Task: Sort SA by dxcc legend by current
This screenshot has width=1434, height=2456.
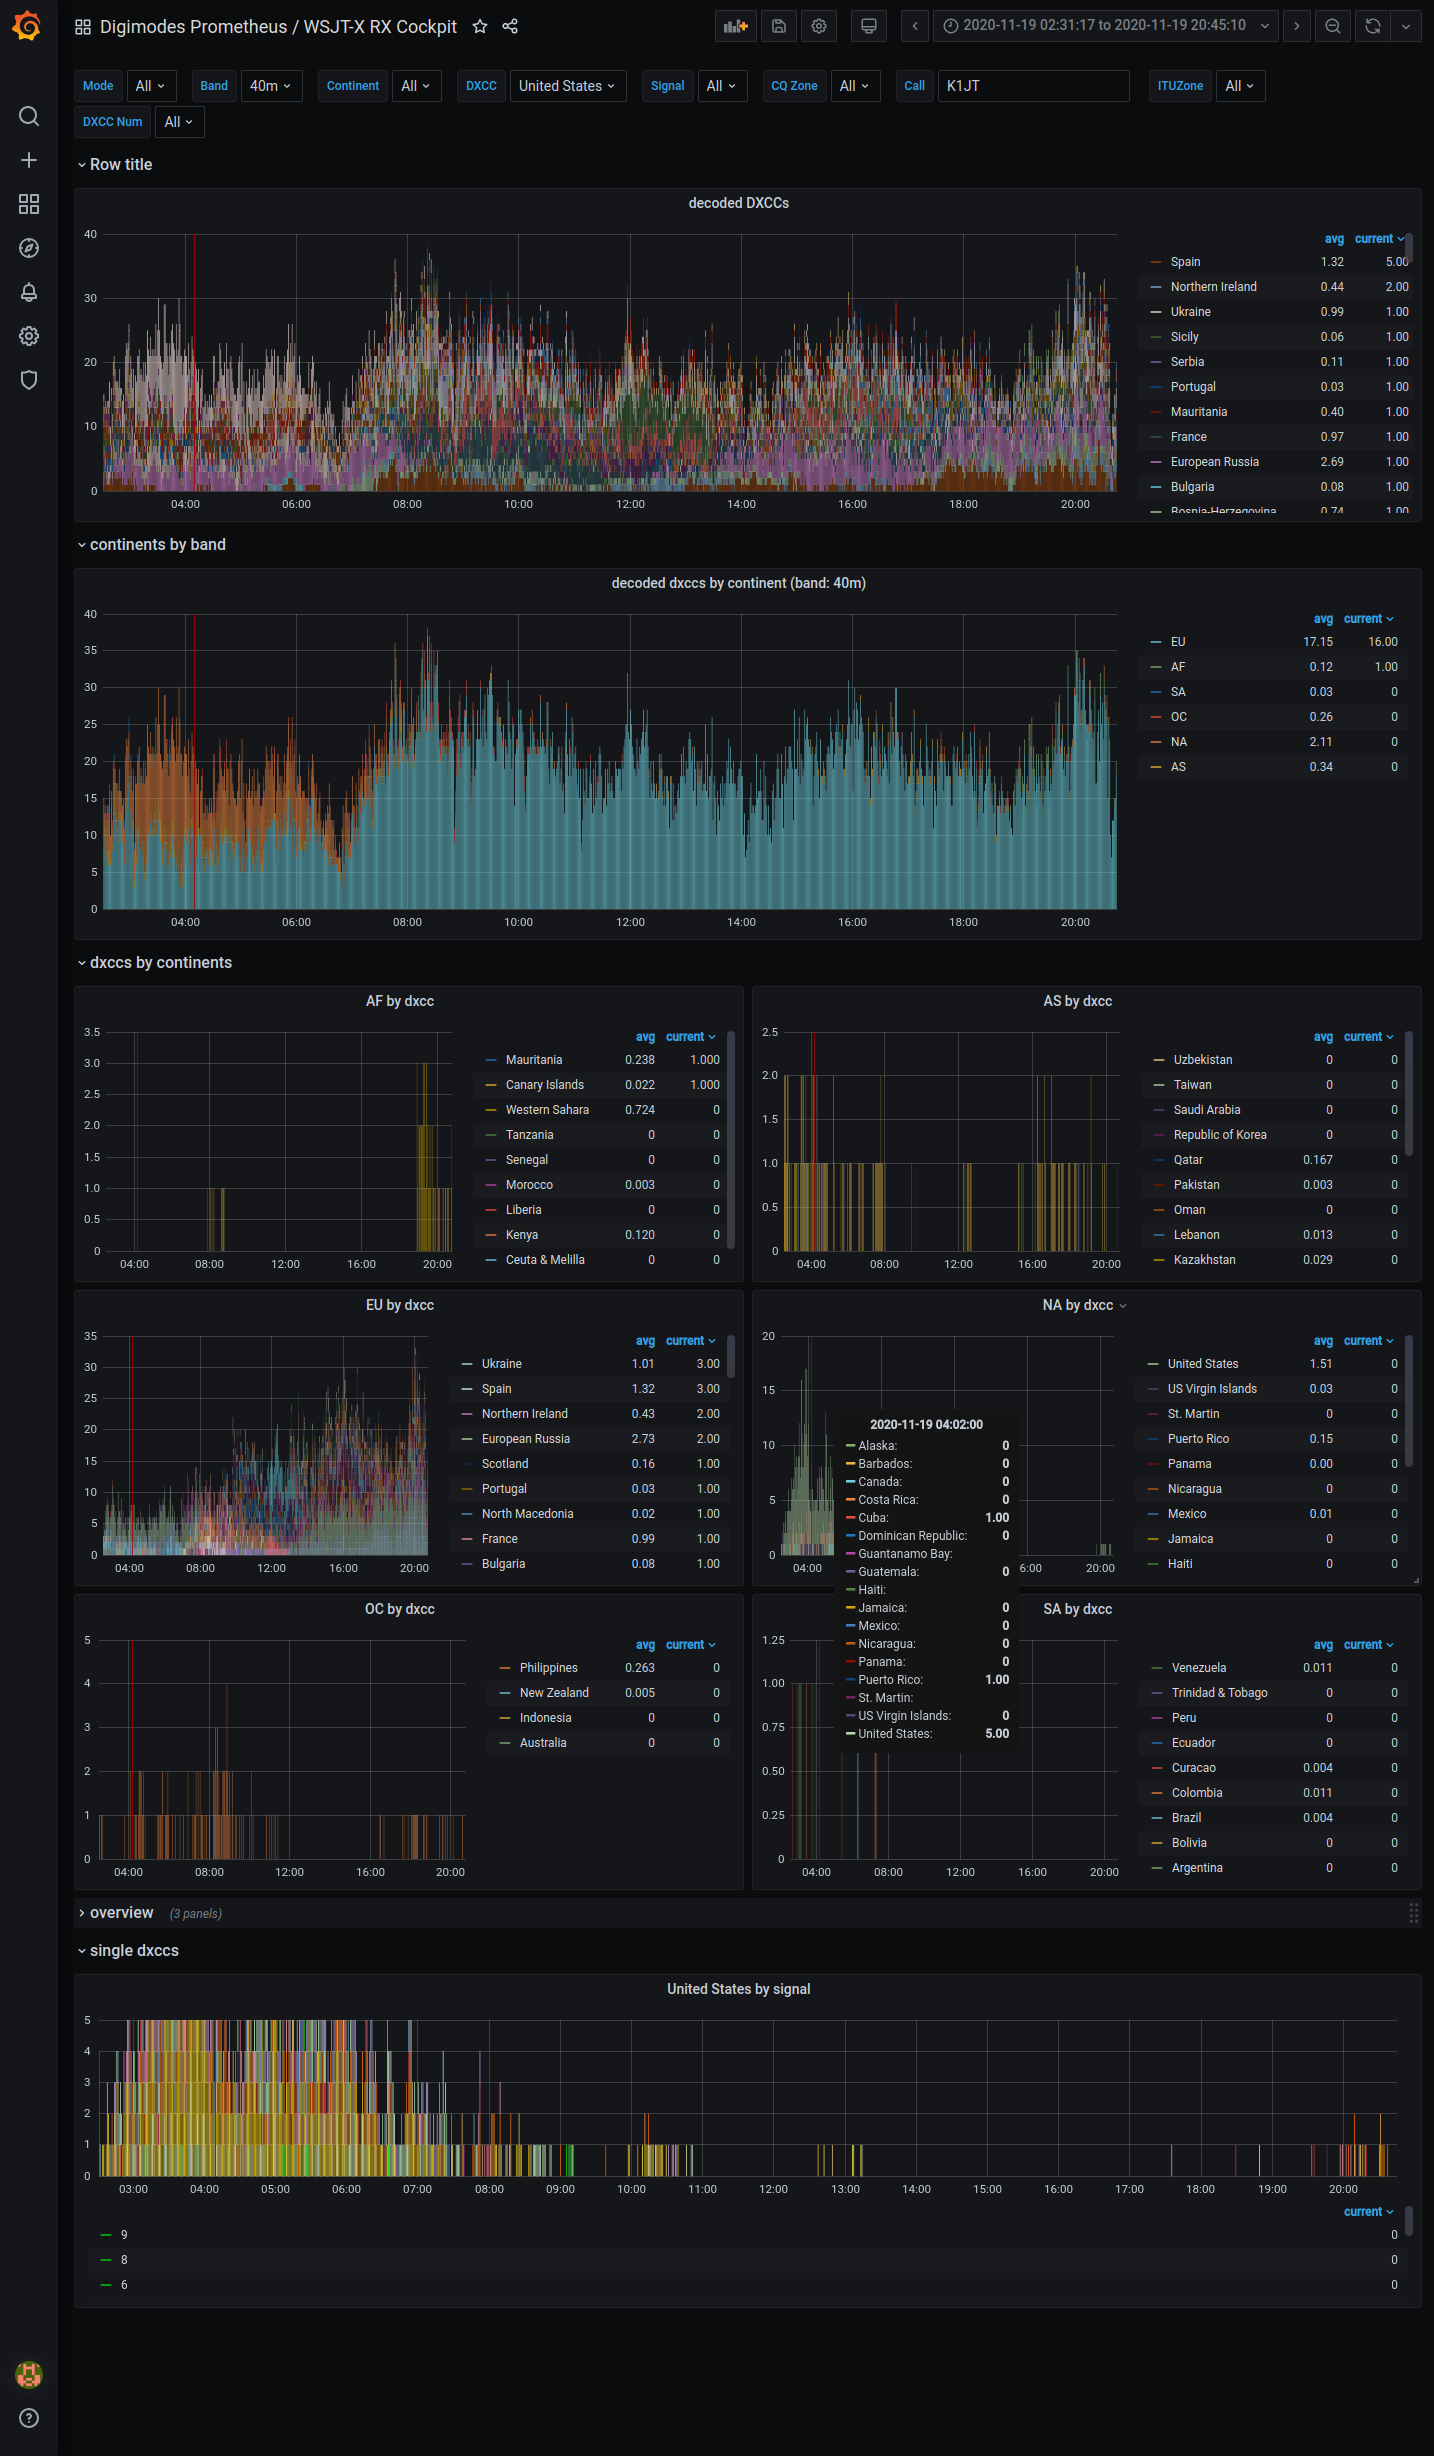Action: point(1368,1645)
